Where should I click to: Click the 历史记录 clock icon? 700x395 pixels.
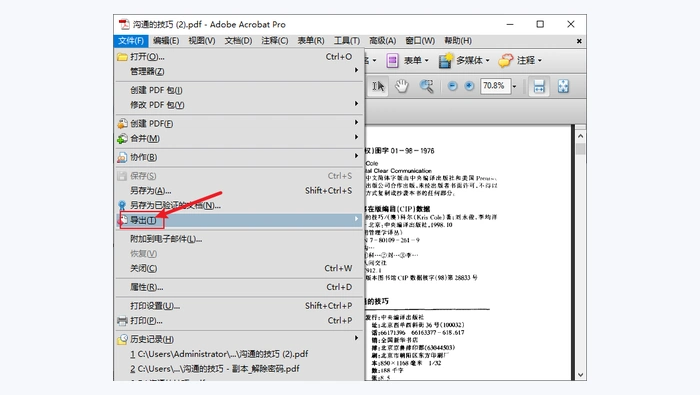pos(122,339)
